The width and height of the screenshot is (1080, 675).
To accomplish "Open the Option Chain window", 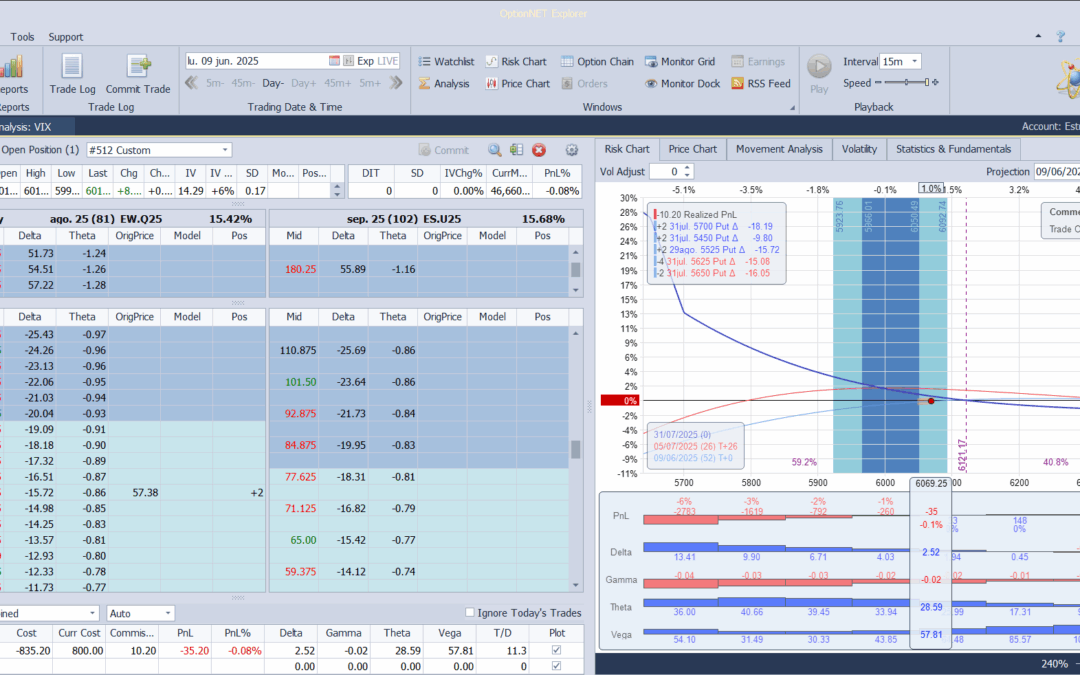I will pyautogui.click(x=597, y=61).
